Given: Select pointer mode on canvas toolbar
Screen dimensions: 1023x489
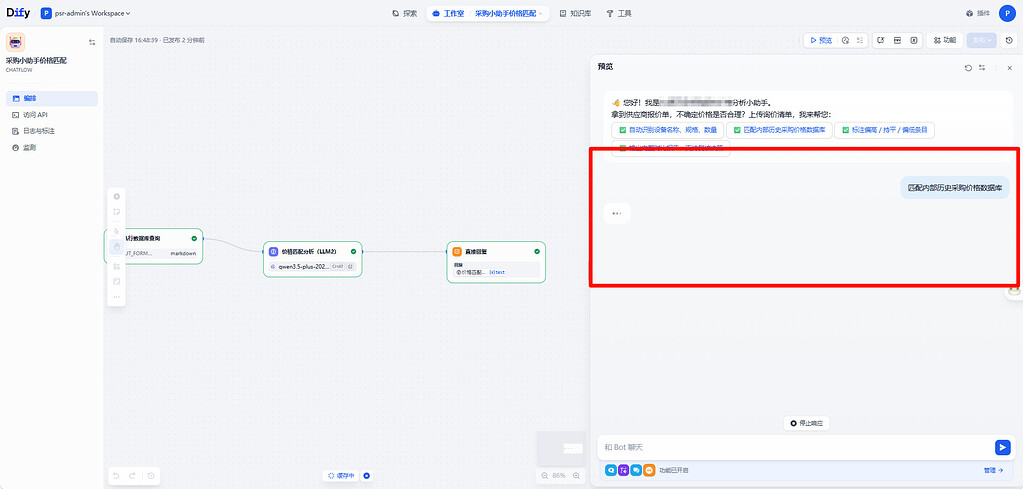Looking at the screenshot, I should point(117,231).
